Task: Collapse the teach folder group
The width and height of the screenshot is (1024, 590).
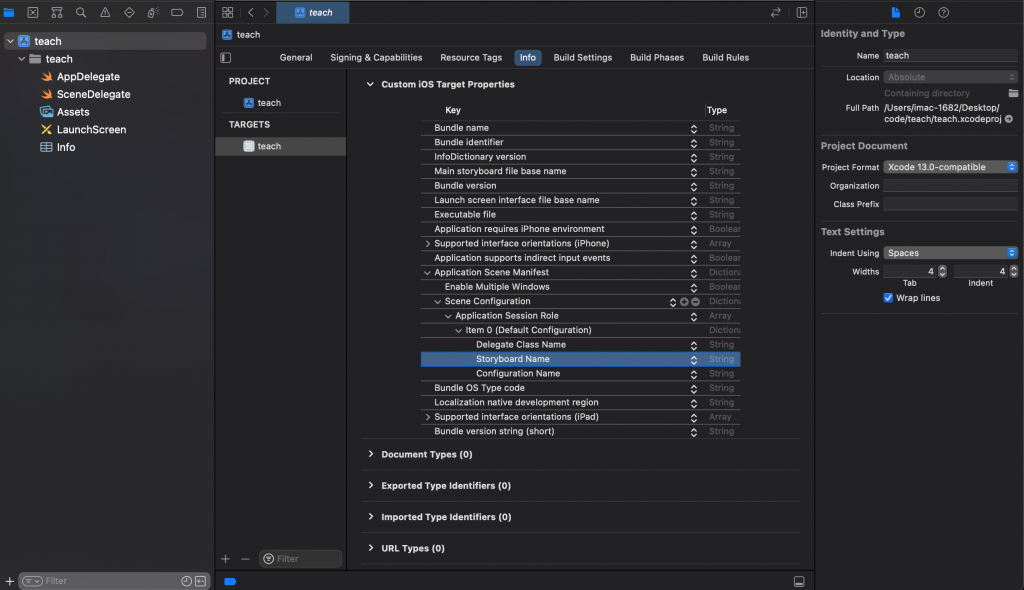Action: [x=22, y=59]
